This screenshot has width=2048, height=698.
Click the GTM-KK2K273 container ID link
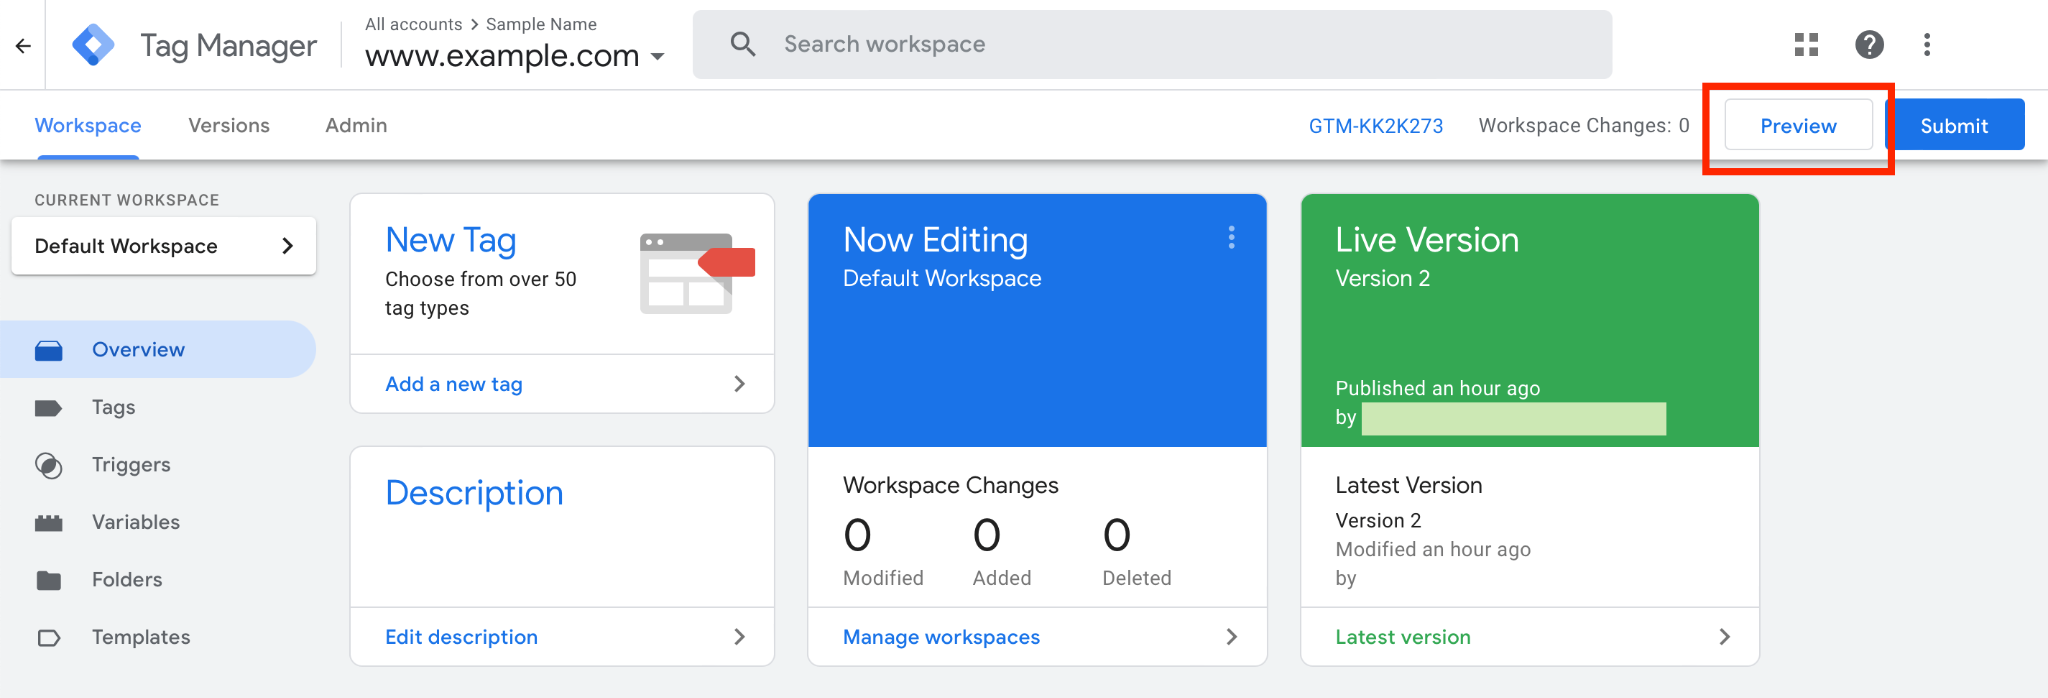[x=1376, y=126]
